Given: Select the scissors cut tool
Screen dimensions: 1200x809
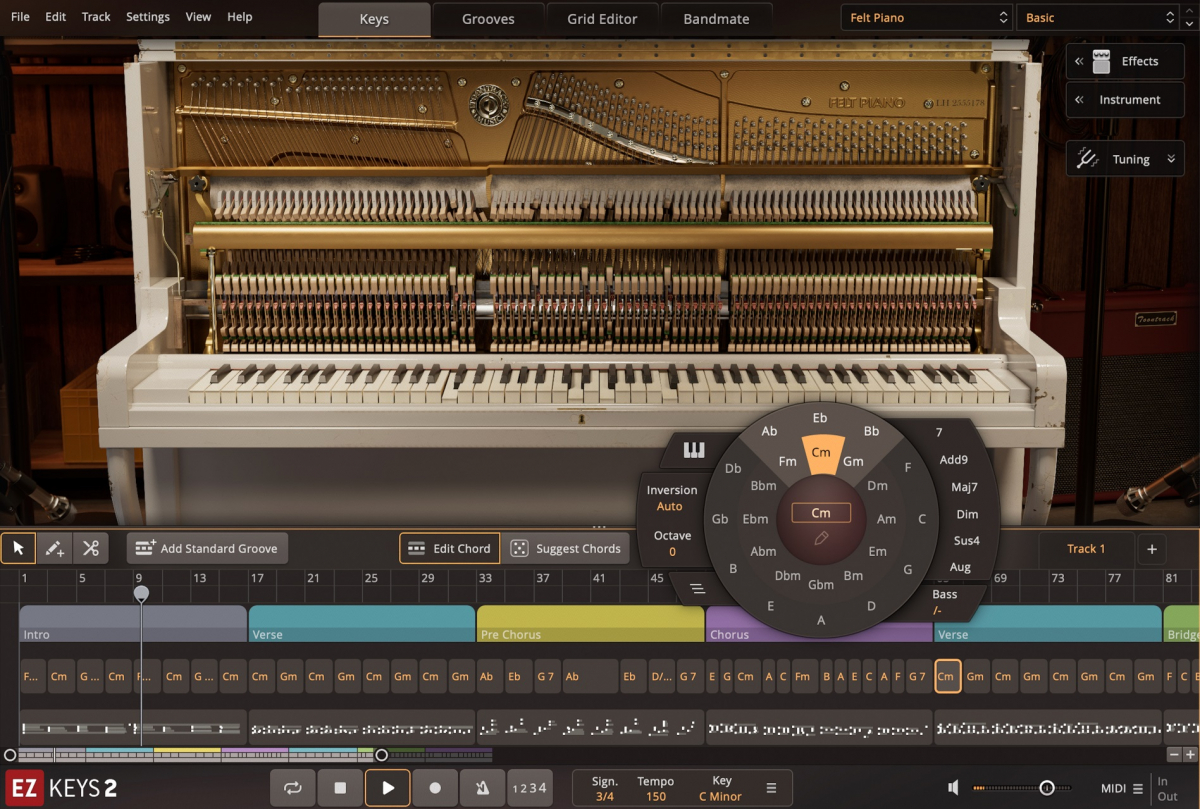Looking at the screenshot, I should pos(90,548).
